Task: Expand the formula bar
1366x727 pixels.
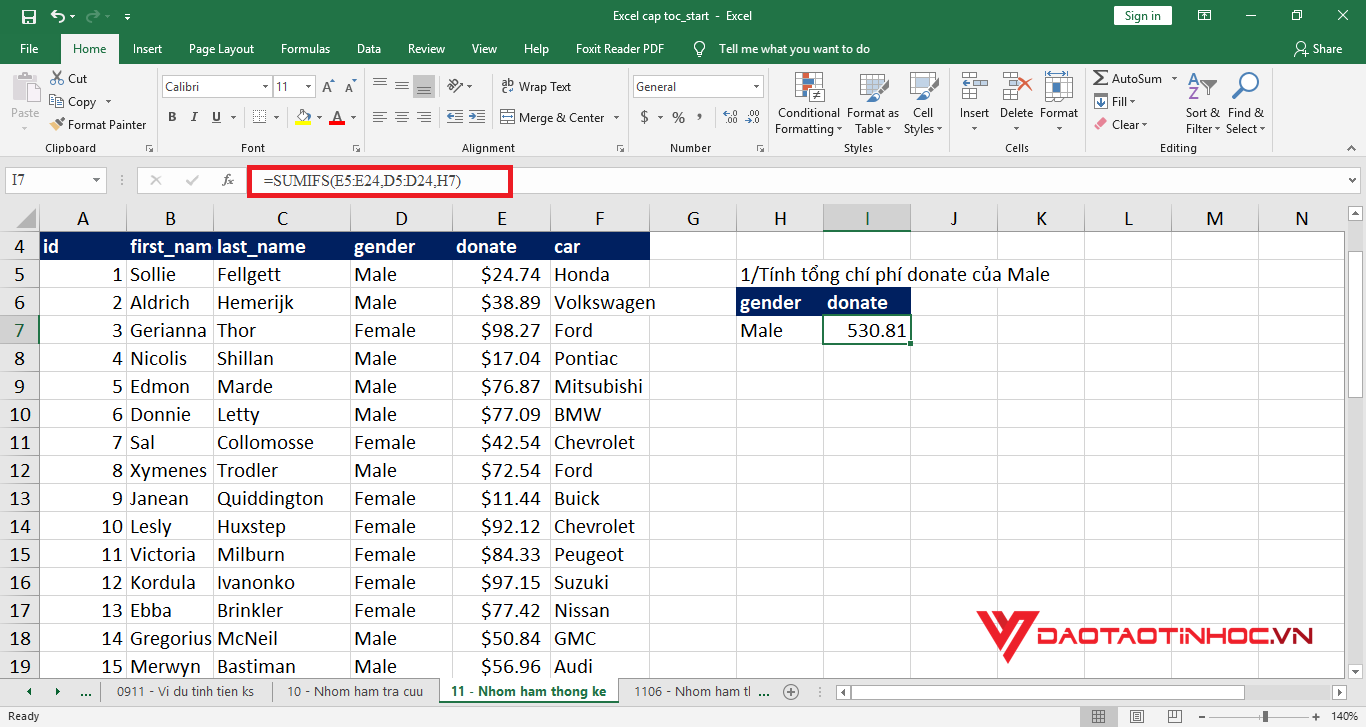Action: click(1352, 181)
